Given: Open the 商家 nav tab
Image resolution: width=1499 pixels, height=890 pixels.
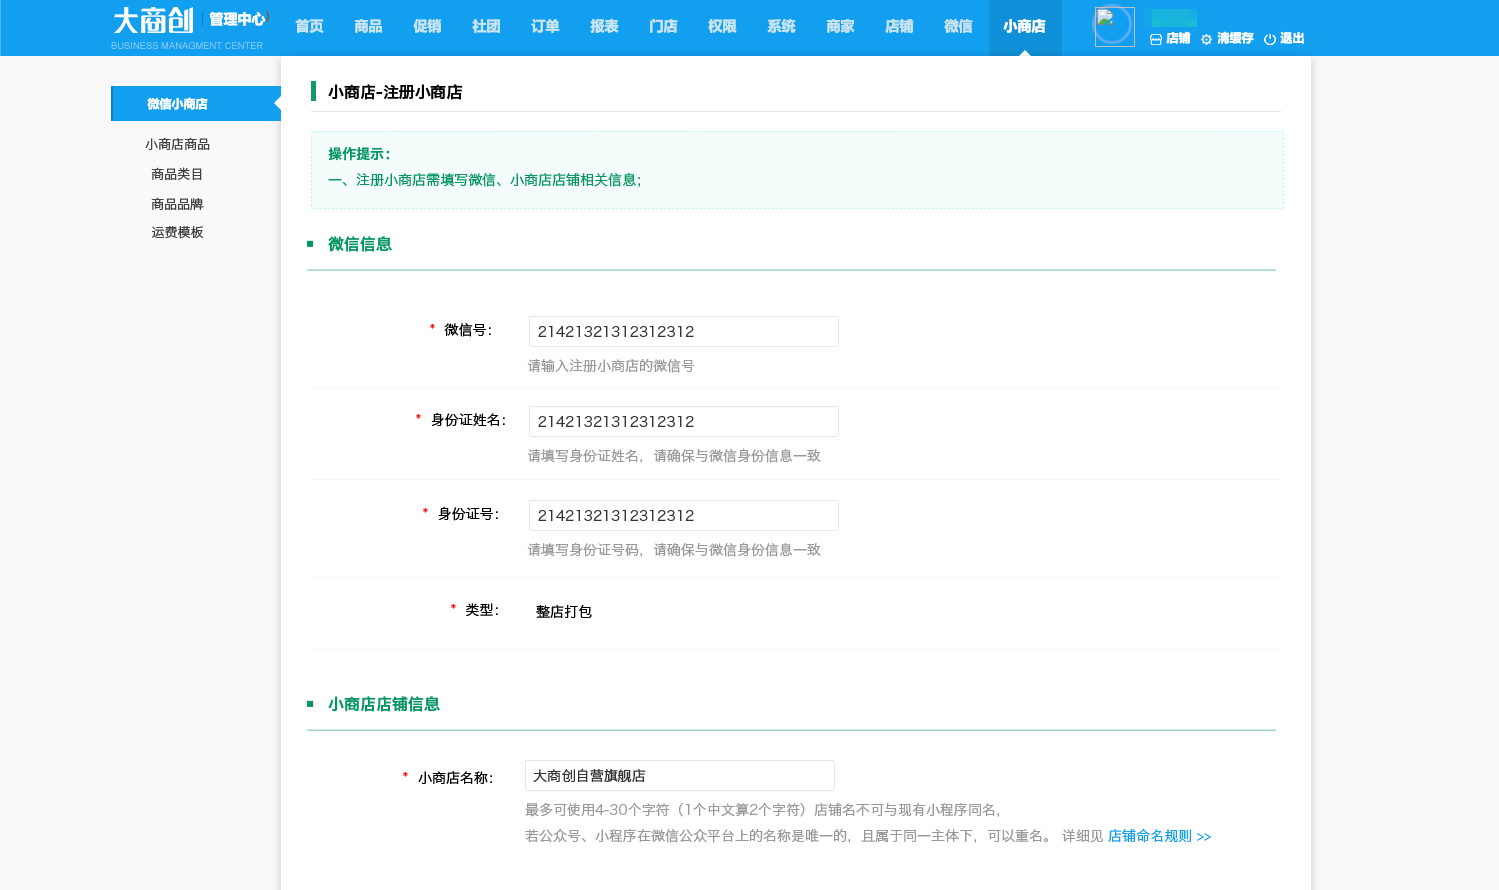Looking at the screenshot, I should tap(840, 27).
